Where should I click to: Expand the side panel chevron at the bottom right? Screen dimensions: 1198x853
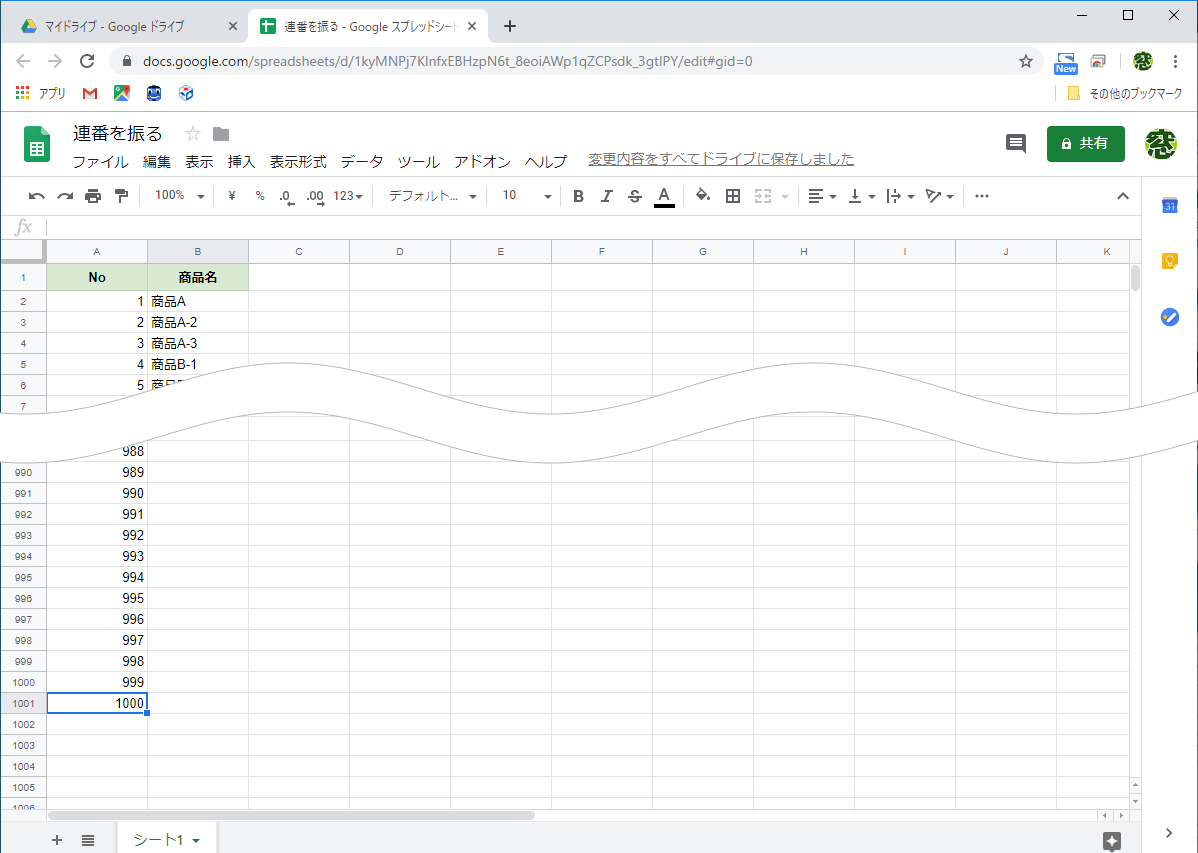coord(1169,833)
